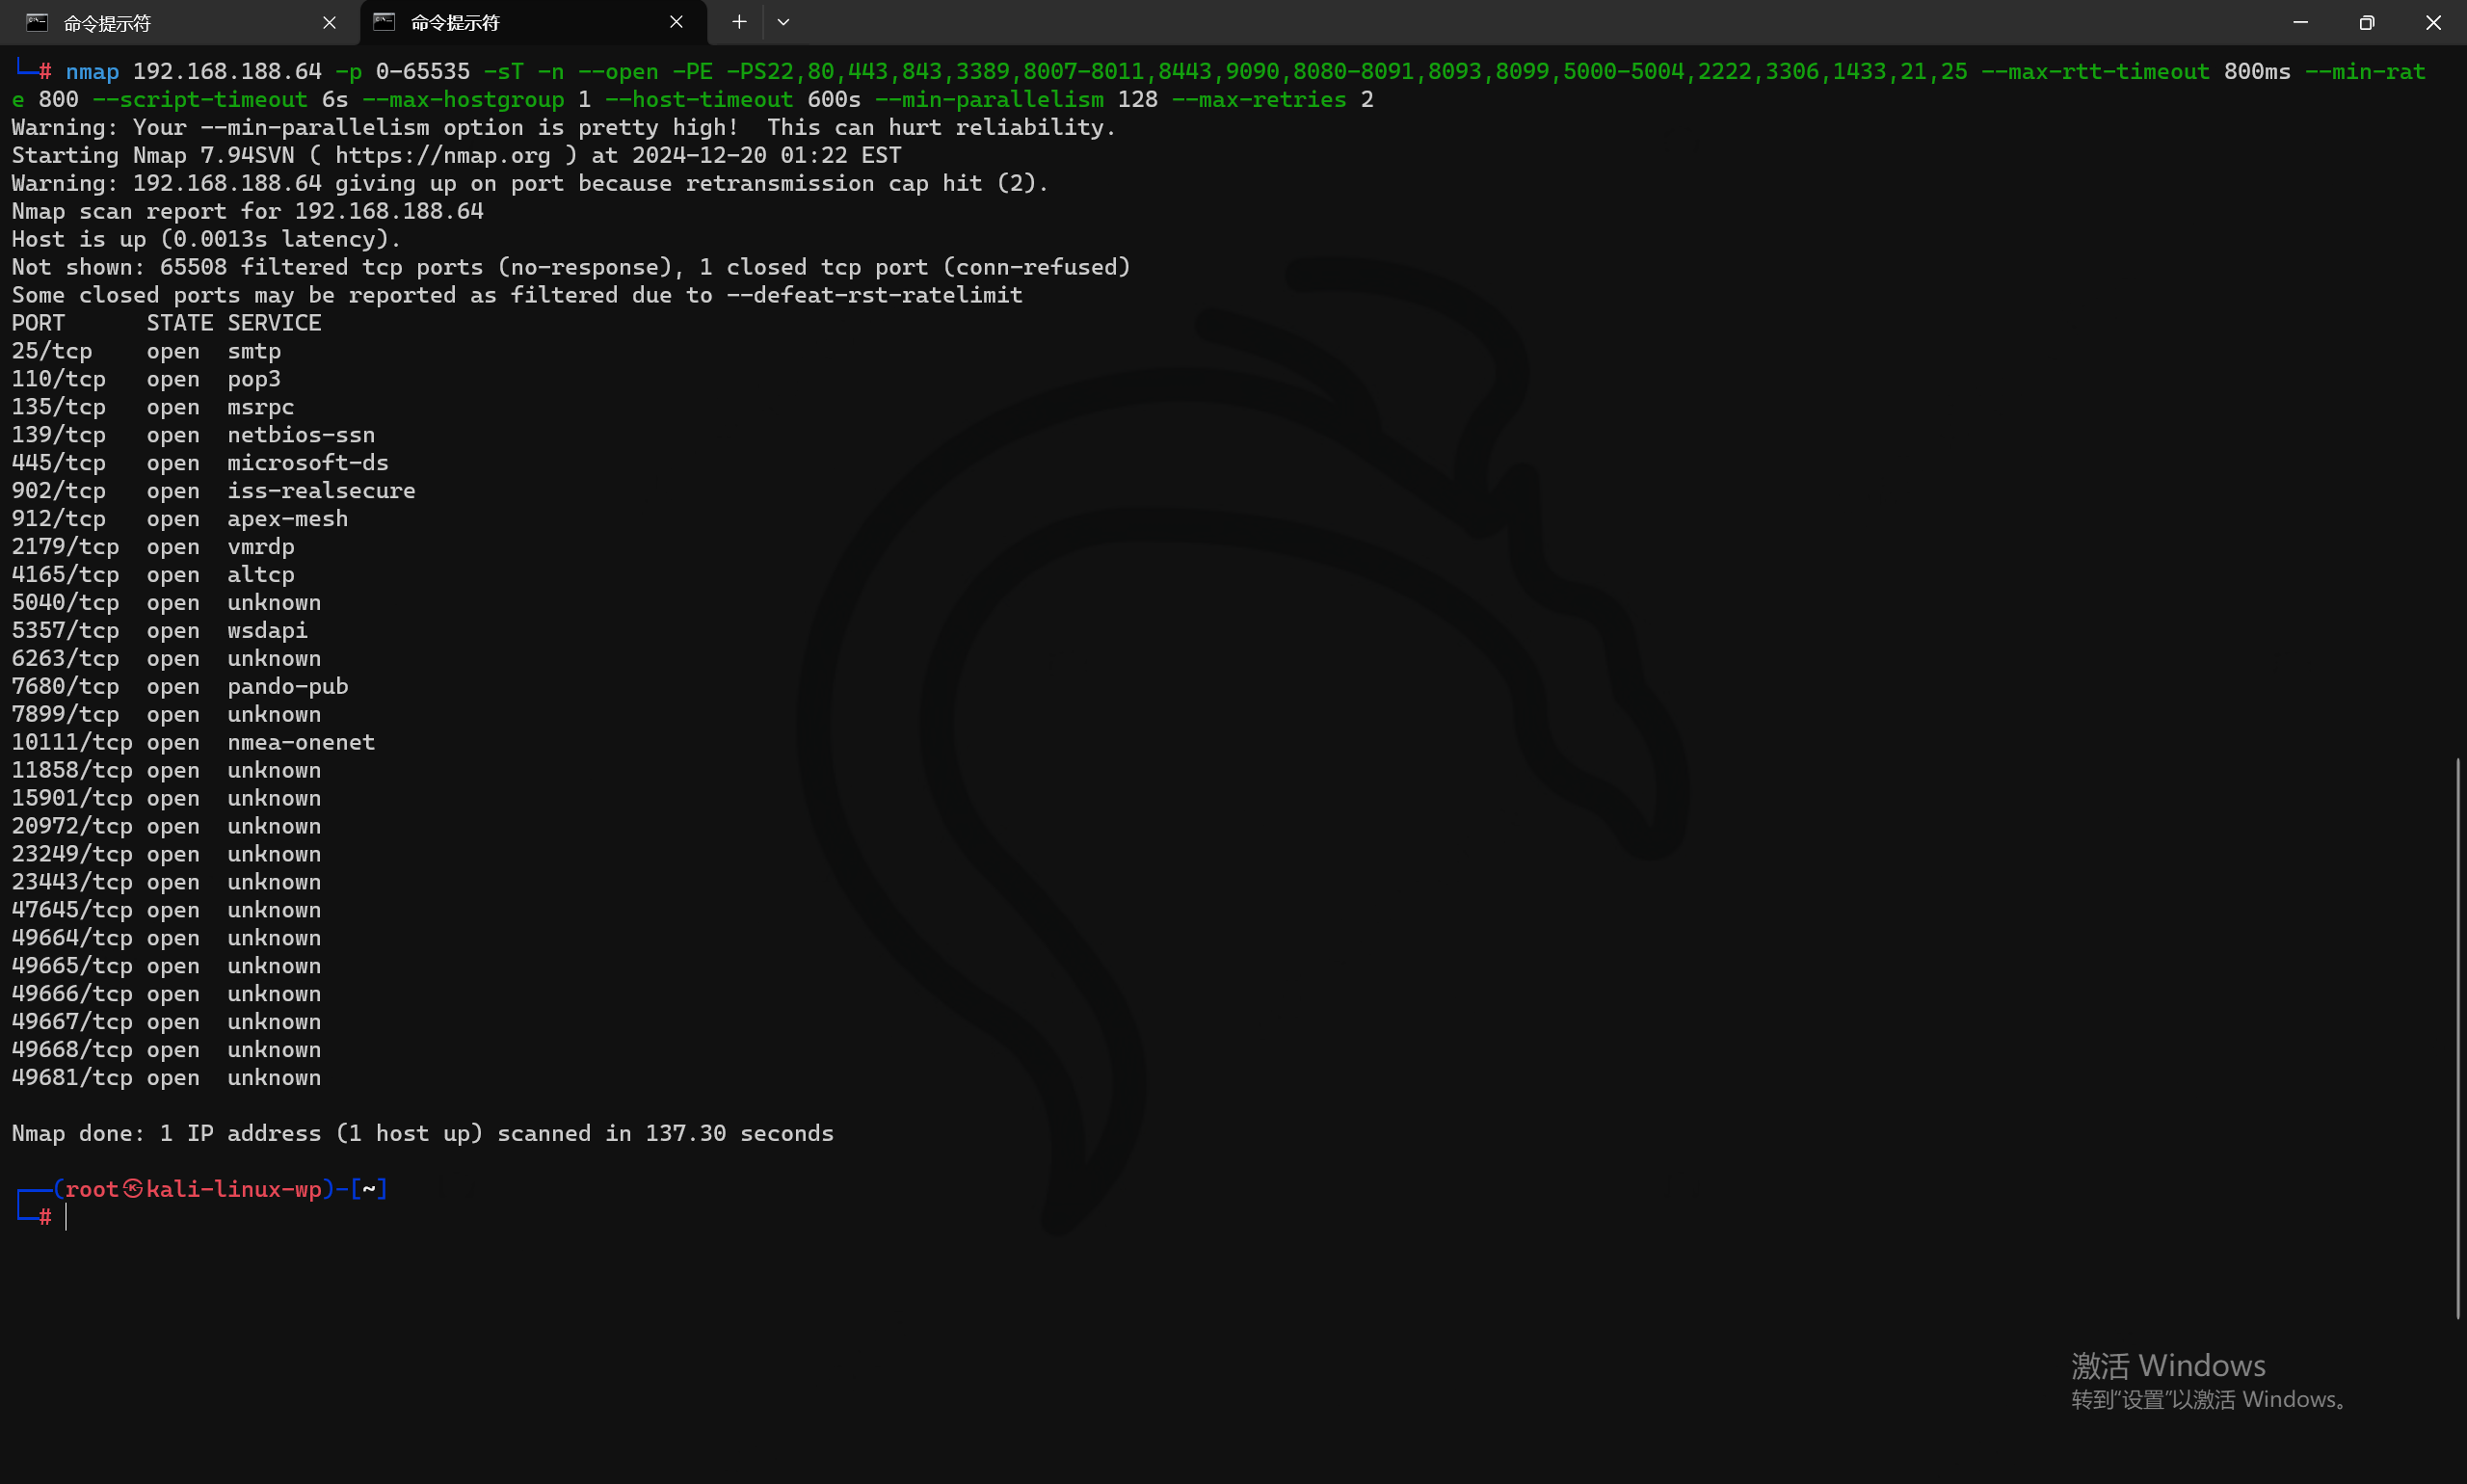Close the first 命令提示符 tab
Image resolution: width=2467 pixels, height=1484 pixels.
pyautogui.click(x=329, y=22)
